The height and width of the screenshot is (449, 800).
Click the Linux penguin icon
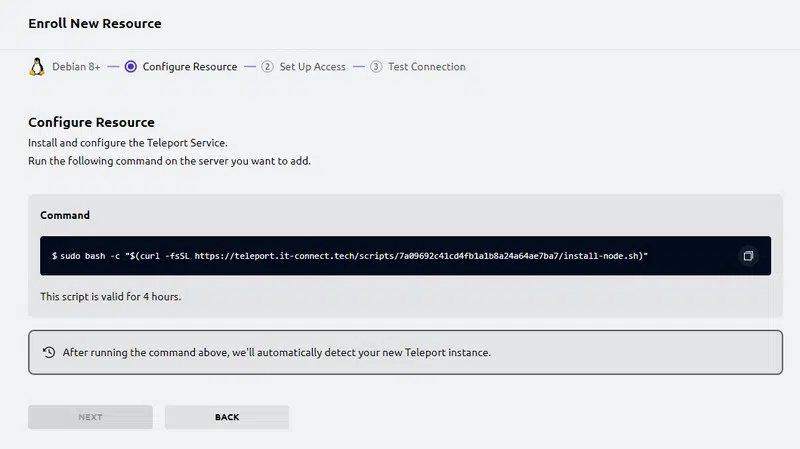click(x=37, y=67)
